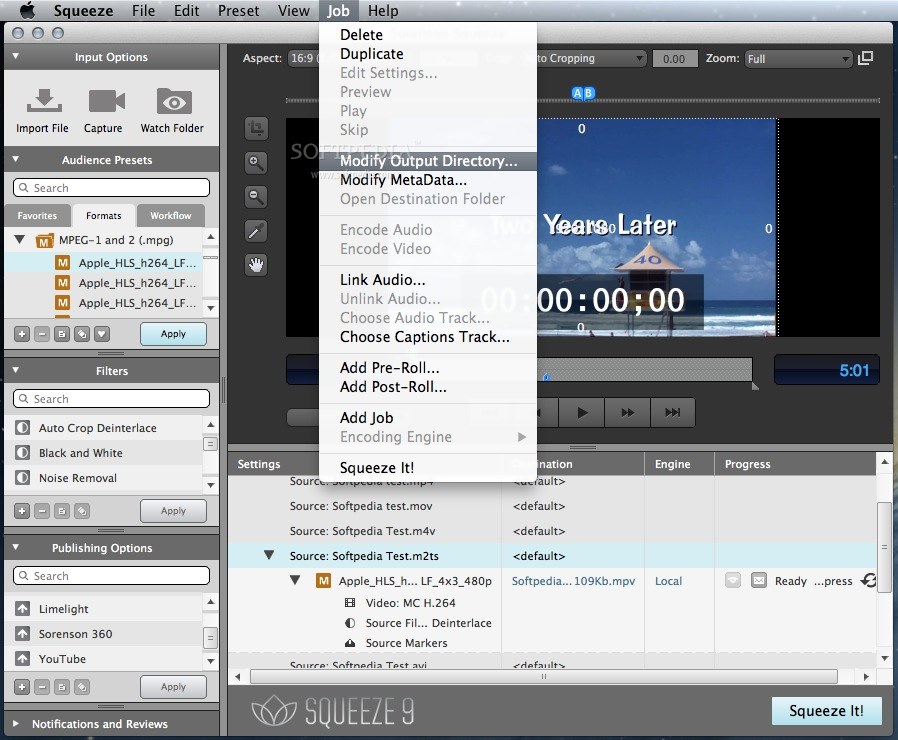Click Apply under Filters
The height and width of the screenshot is (740, 898).
tap(173, 511)
